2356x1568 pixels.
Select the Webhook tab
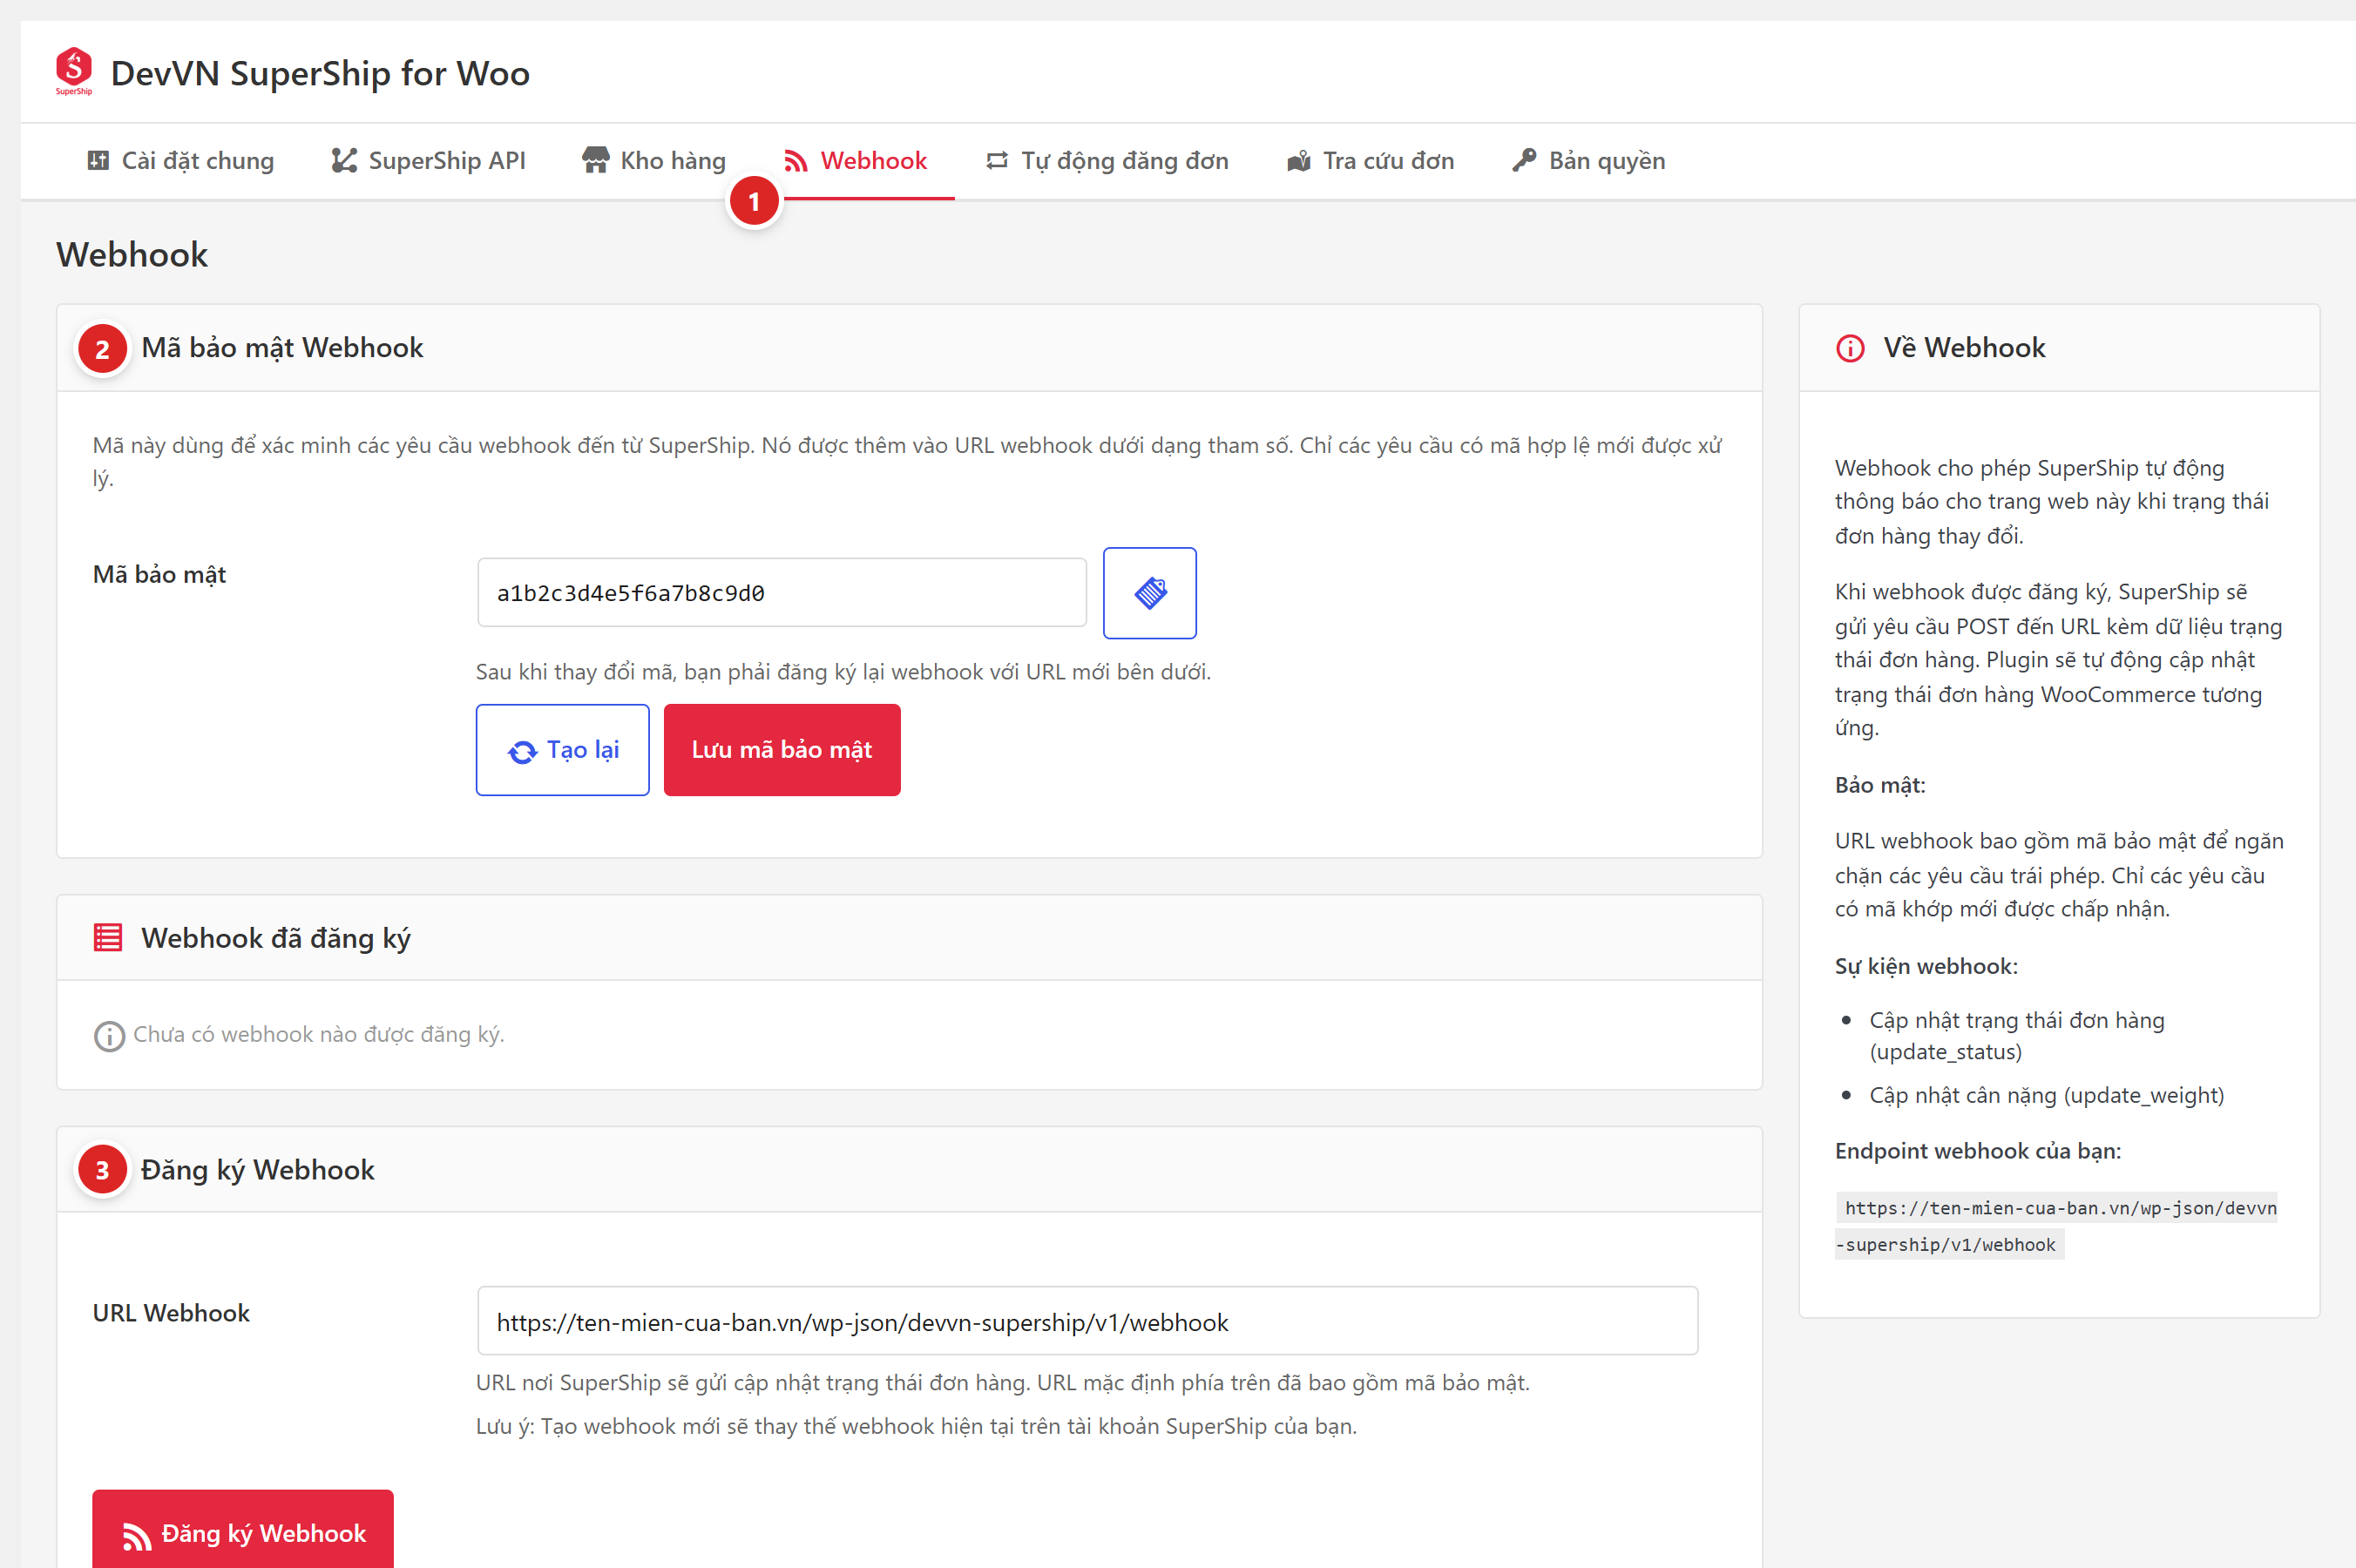(x=855, y=161)
